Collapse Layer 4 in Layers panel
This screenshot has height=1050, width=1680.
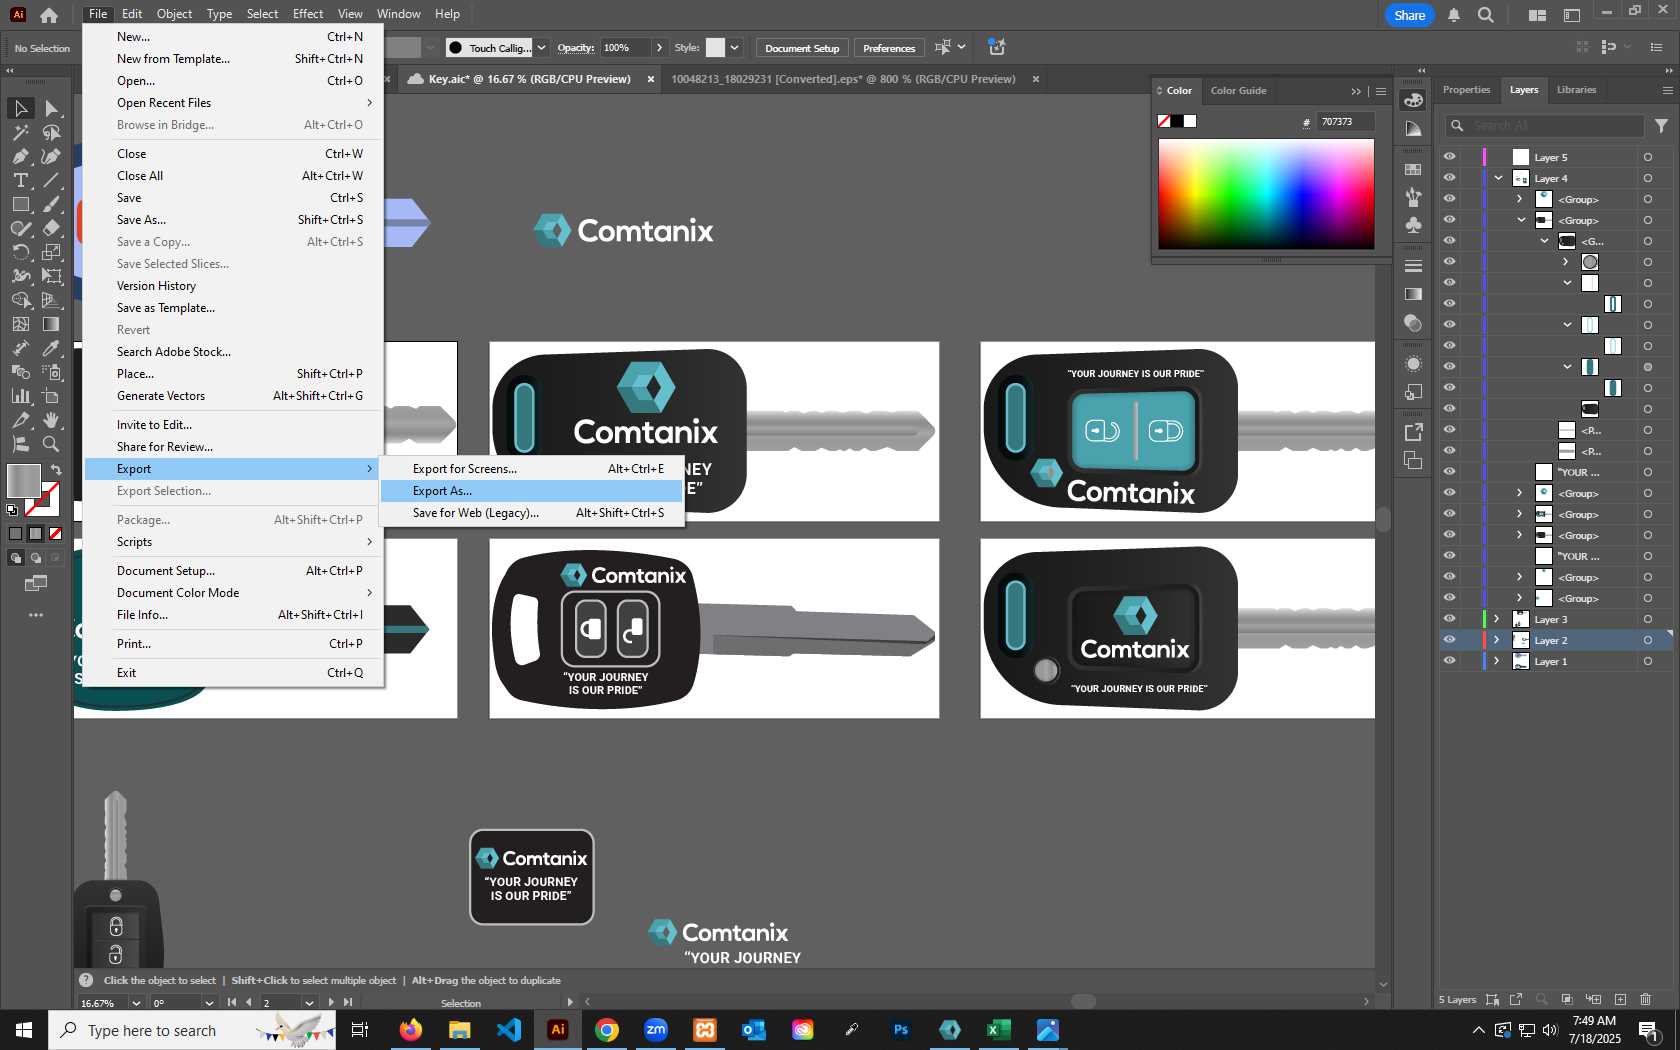1498,178
